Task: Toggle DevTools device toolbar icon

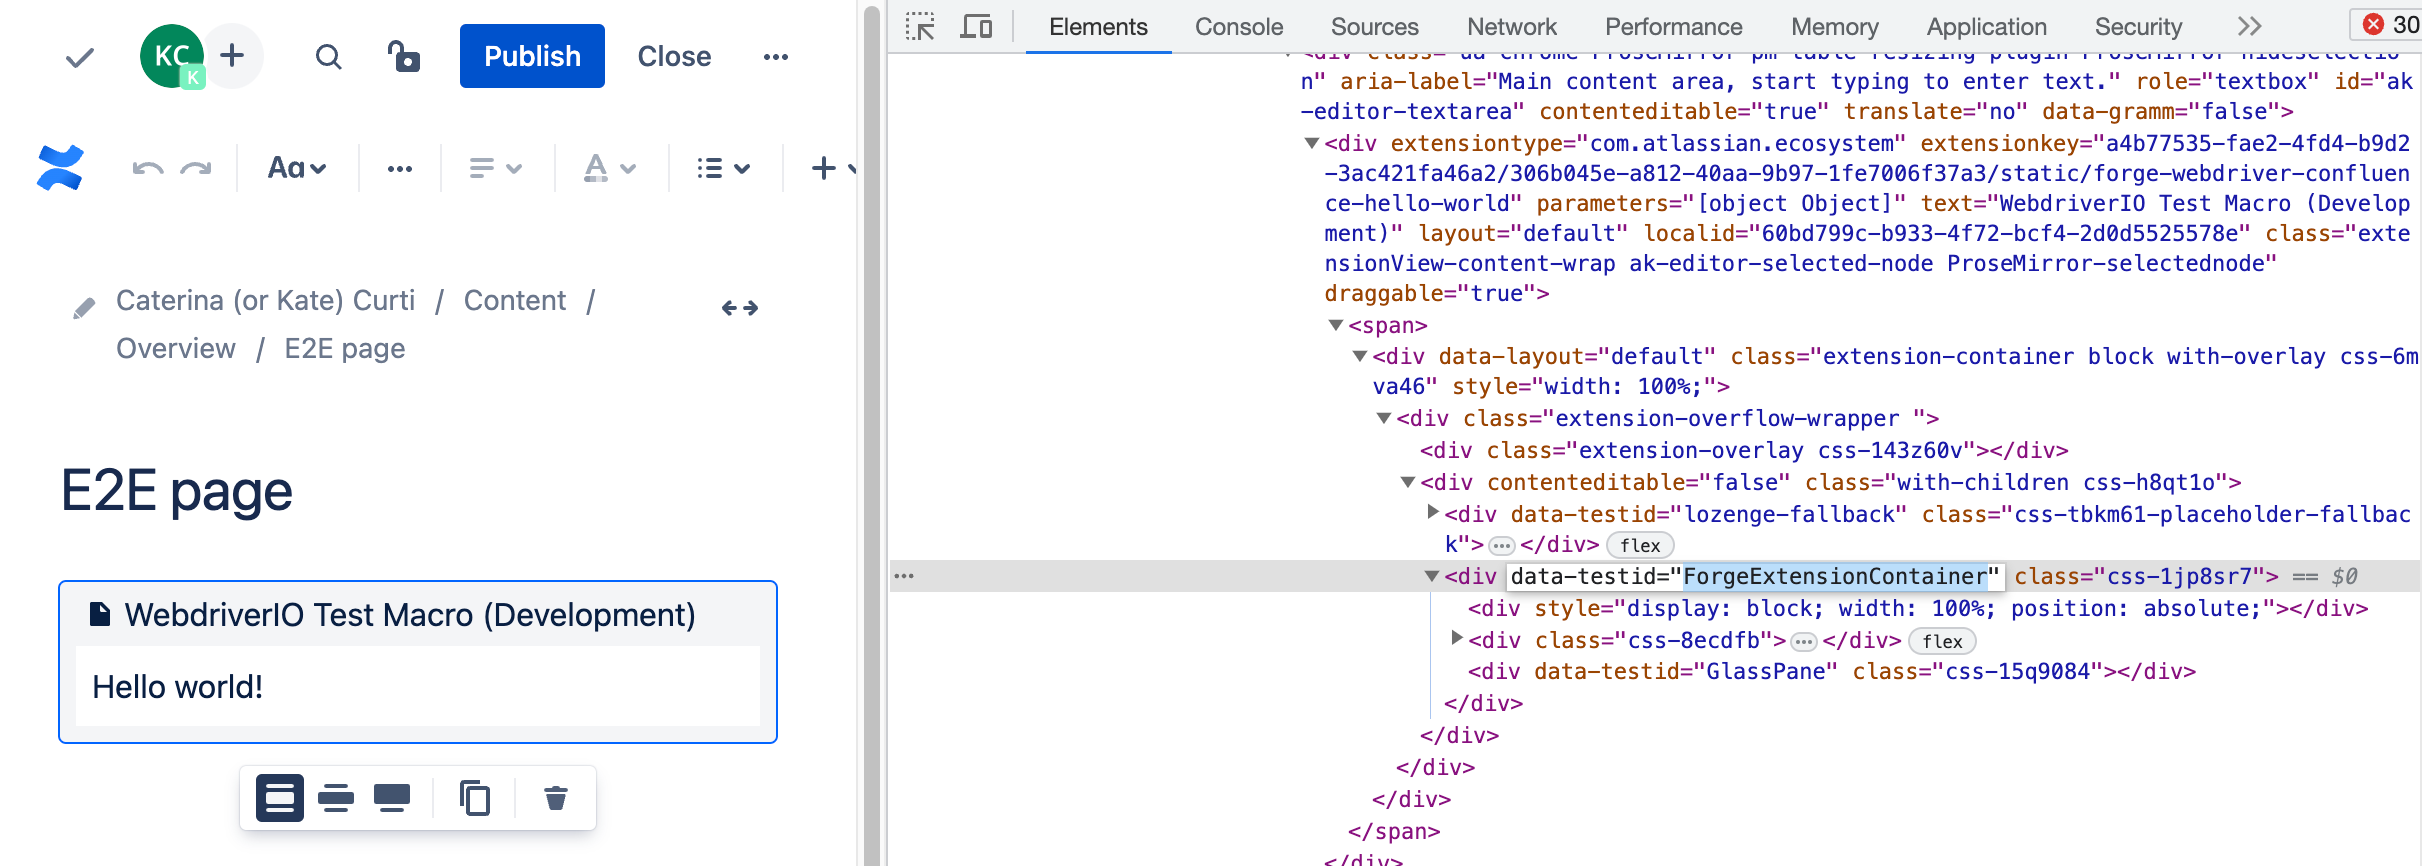Action: [x=975, y=27]
